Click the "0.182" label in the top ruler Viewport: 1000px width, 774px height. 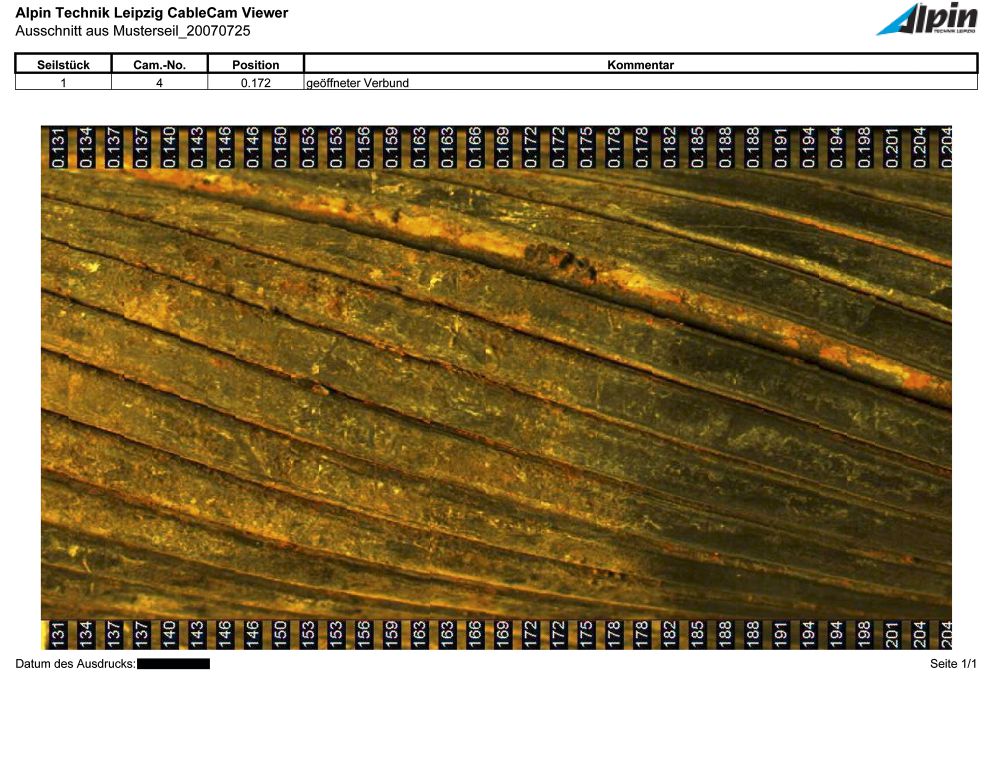pyautogui.click(x=669, y=147)
